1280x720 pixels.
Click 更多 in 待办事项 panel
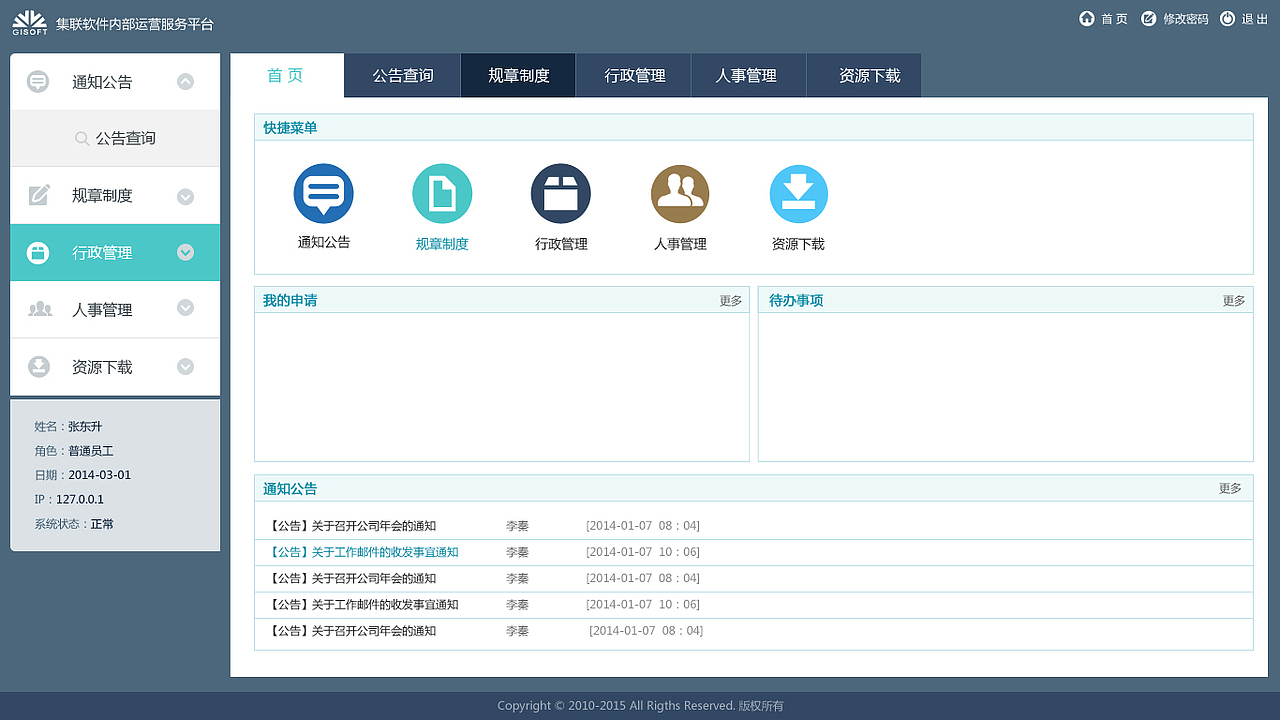pos(1234,301)
